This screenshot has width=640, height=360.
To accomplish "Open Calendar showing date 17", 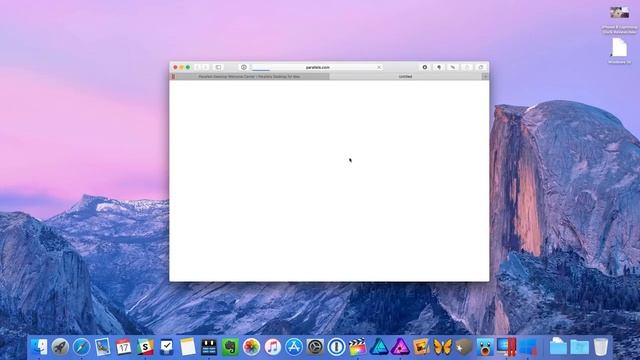I will pos(124,347).
